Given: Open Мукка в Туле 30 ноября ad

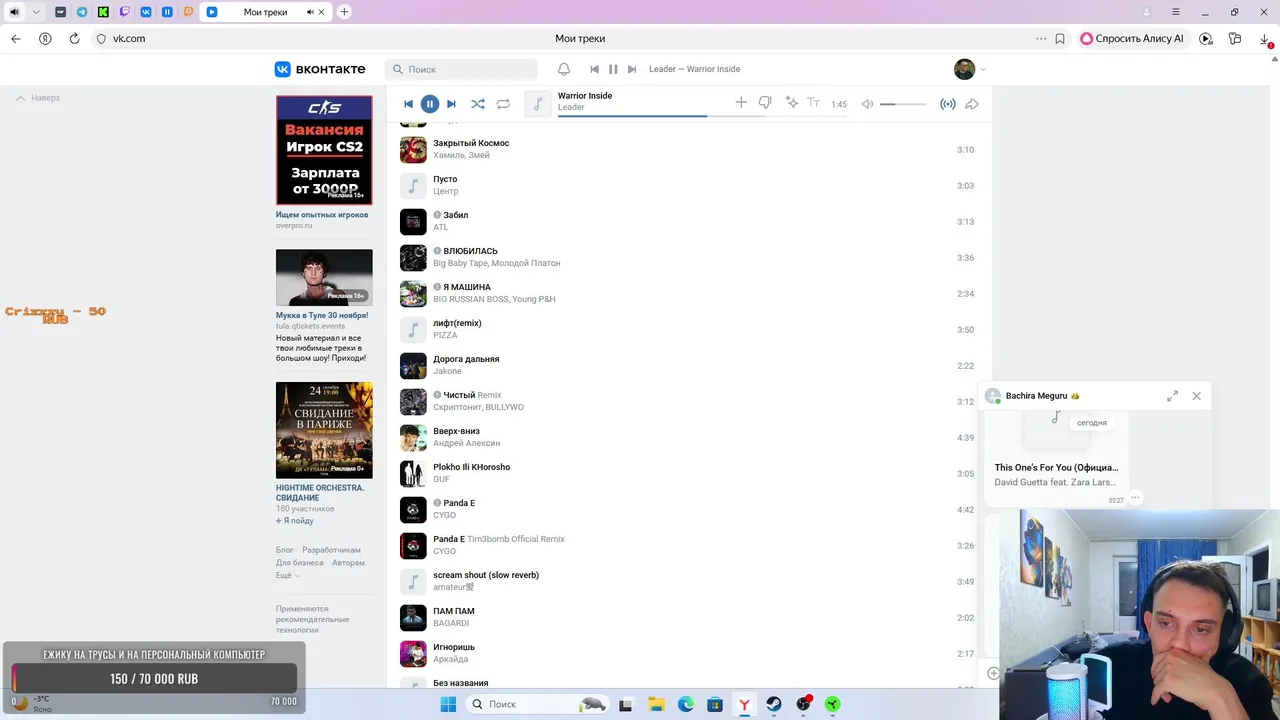Looking at the screenshot, I should tap(322, 315).
